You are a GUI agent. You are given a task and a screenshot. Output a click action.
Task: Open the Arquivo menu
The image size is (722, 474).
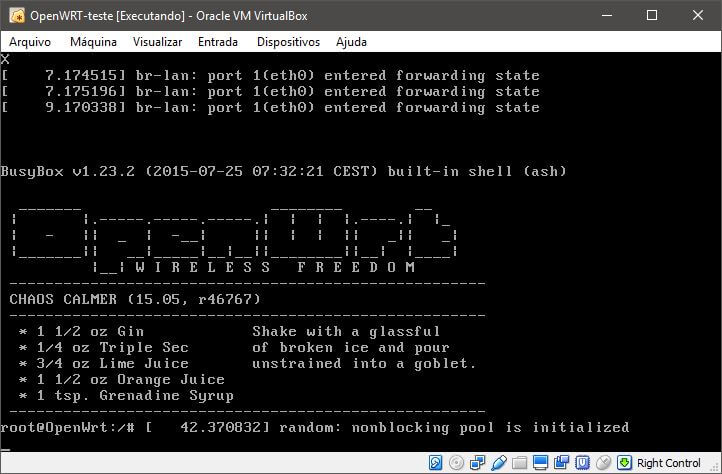click(x=30, y=42)
